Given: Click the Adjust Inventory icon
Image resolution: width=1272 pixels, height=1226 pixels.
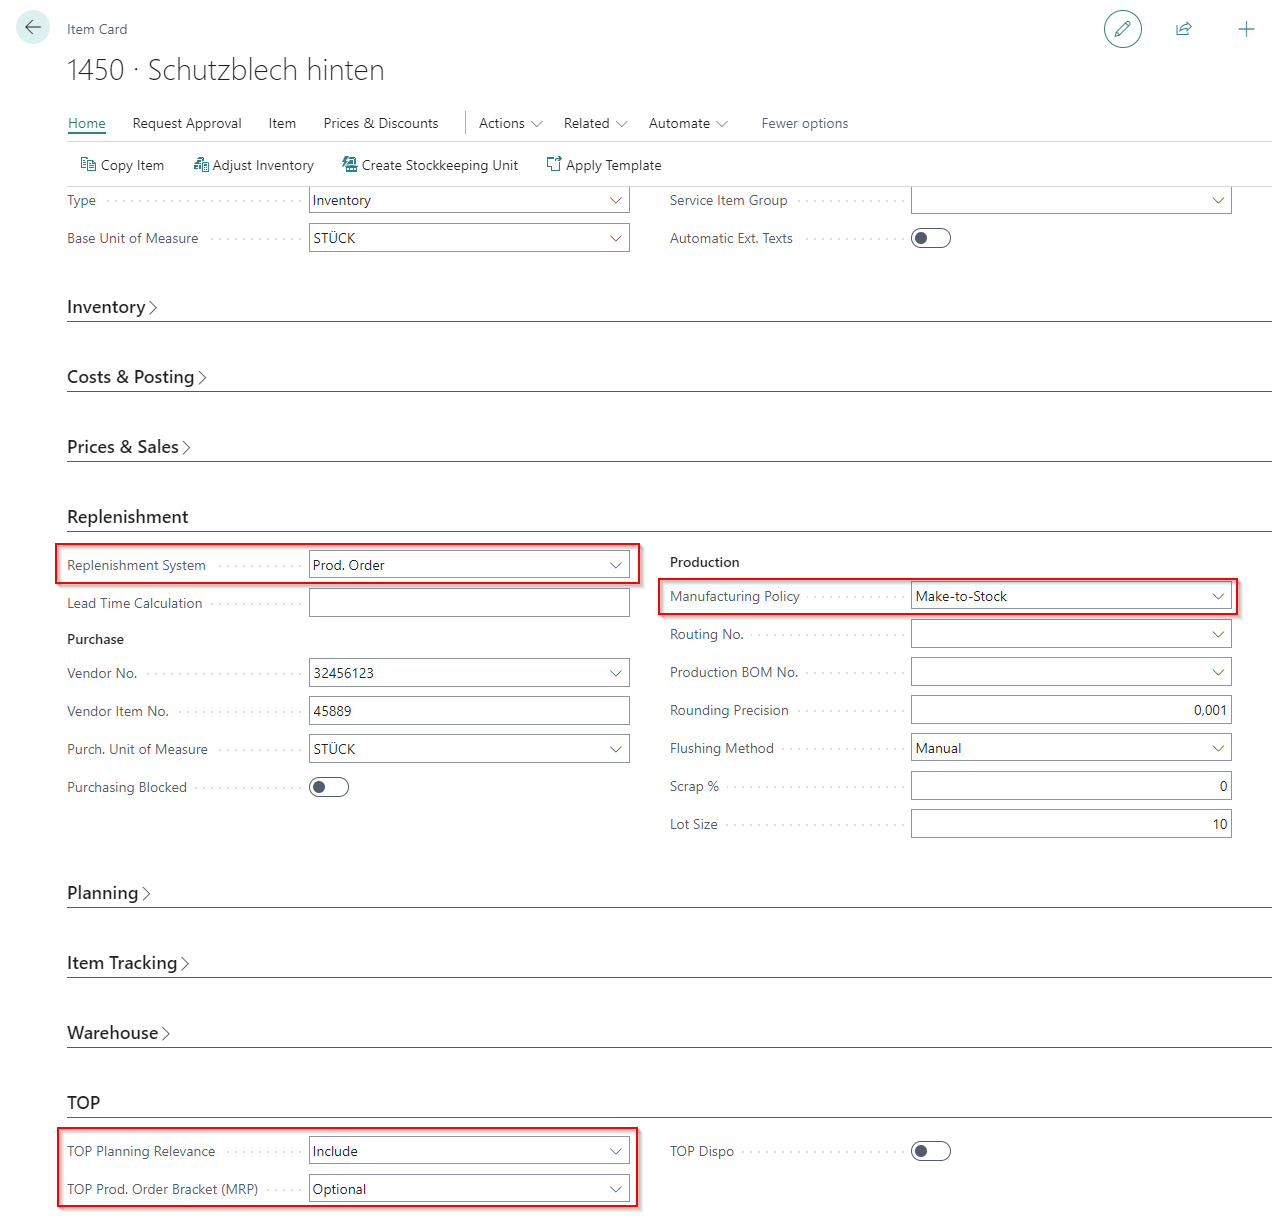Looking at the screenshot, I should coord(201,165).
